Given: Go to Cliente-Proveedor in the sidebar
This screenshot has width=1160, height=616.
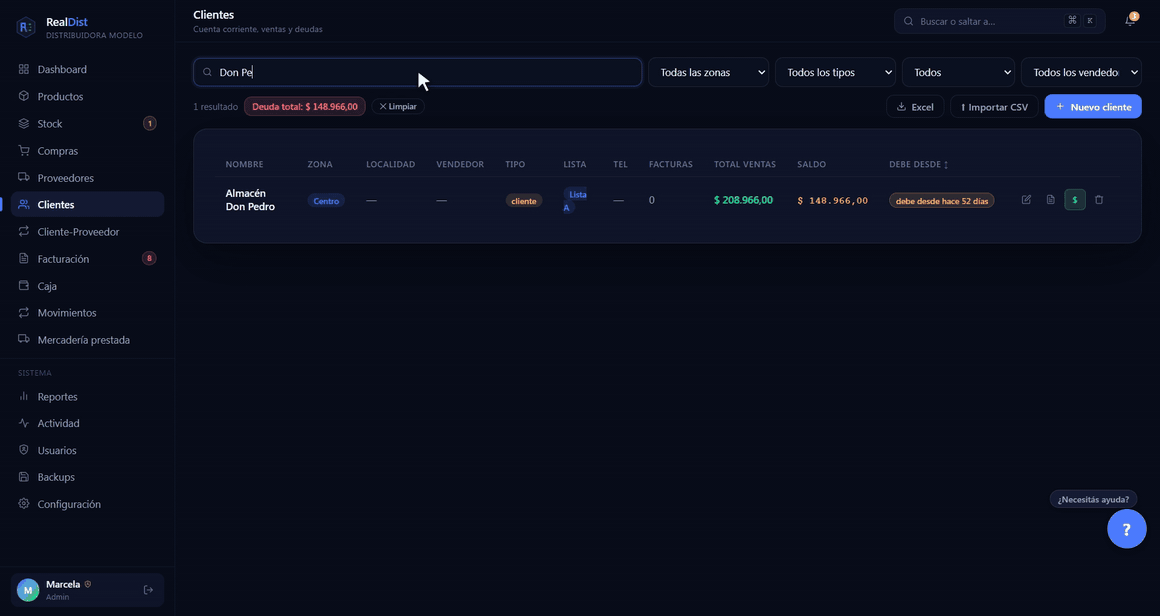Looking at the screenshot, I should click(x=87, y=231).
